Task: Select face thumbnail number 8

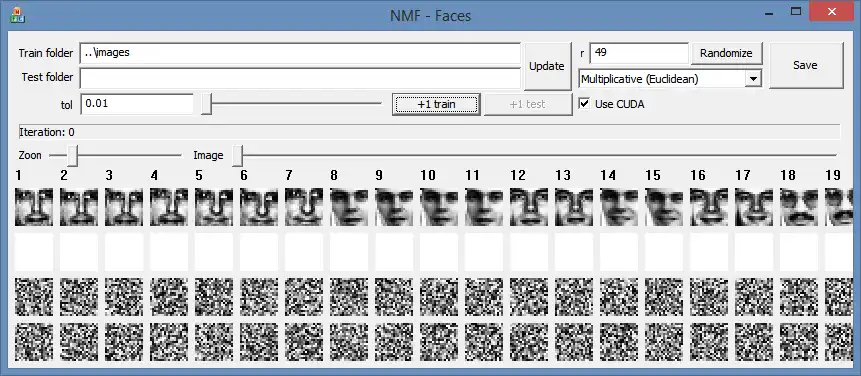Action: pos(349,207)
